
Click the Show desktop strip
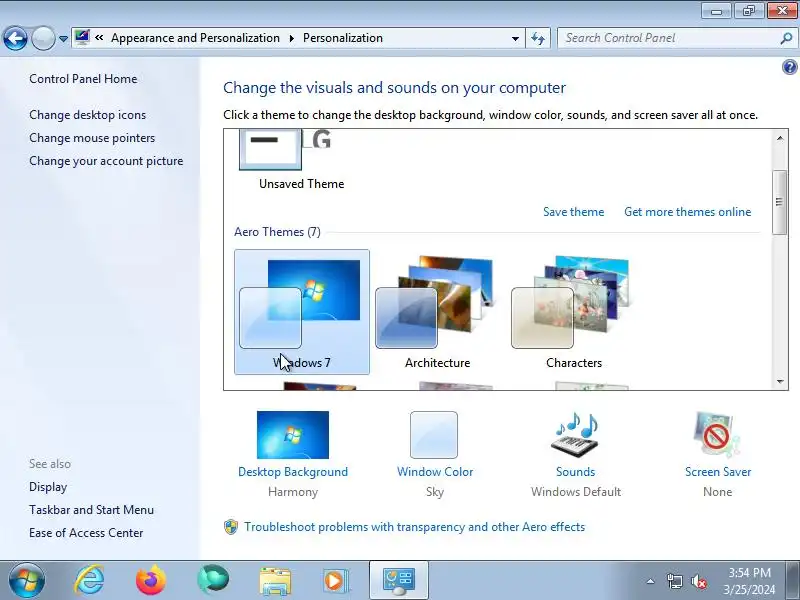click(x=793, y=581)
